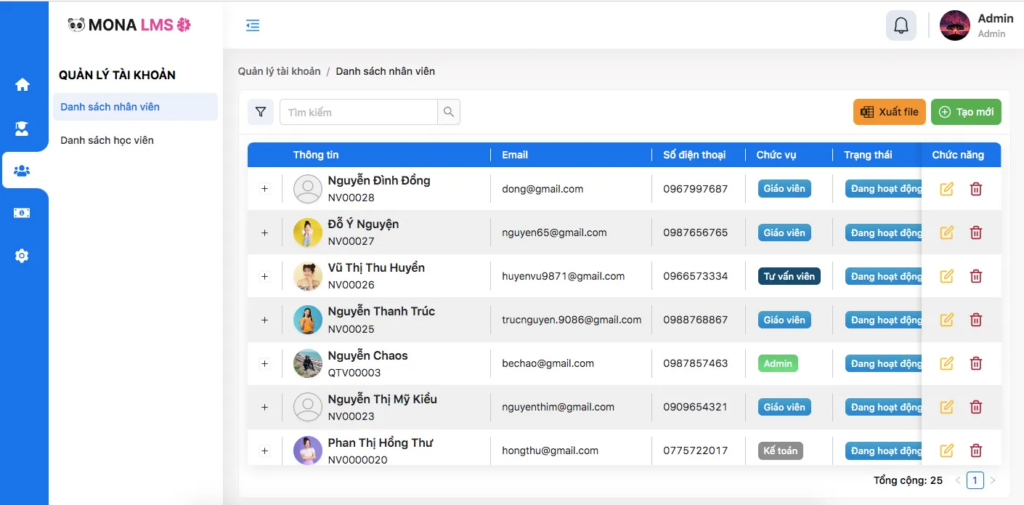This screenshot has width=1024, height=505.
Task: Delete Phan Thị Hồng Thư's record
Action: point(976,450)
